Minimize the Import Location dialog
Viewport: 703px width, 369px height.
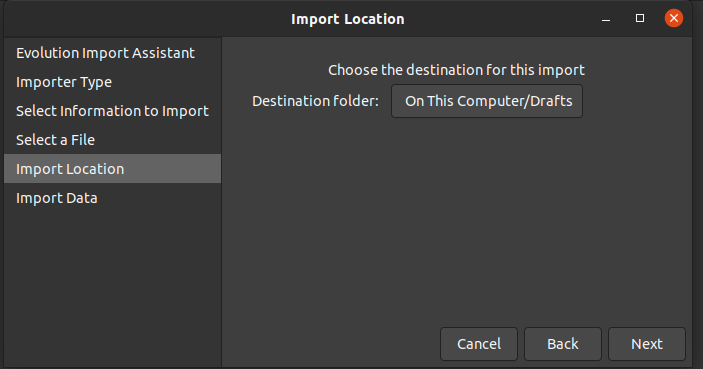pos(606,18)
